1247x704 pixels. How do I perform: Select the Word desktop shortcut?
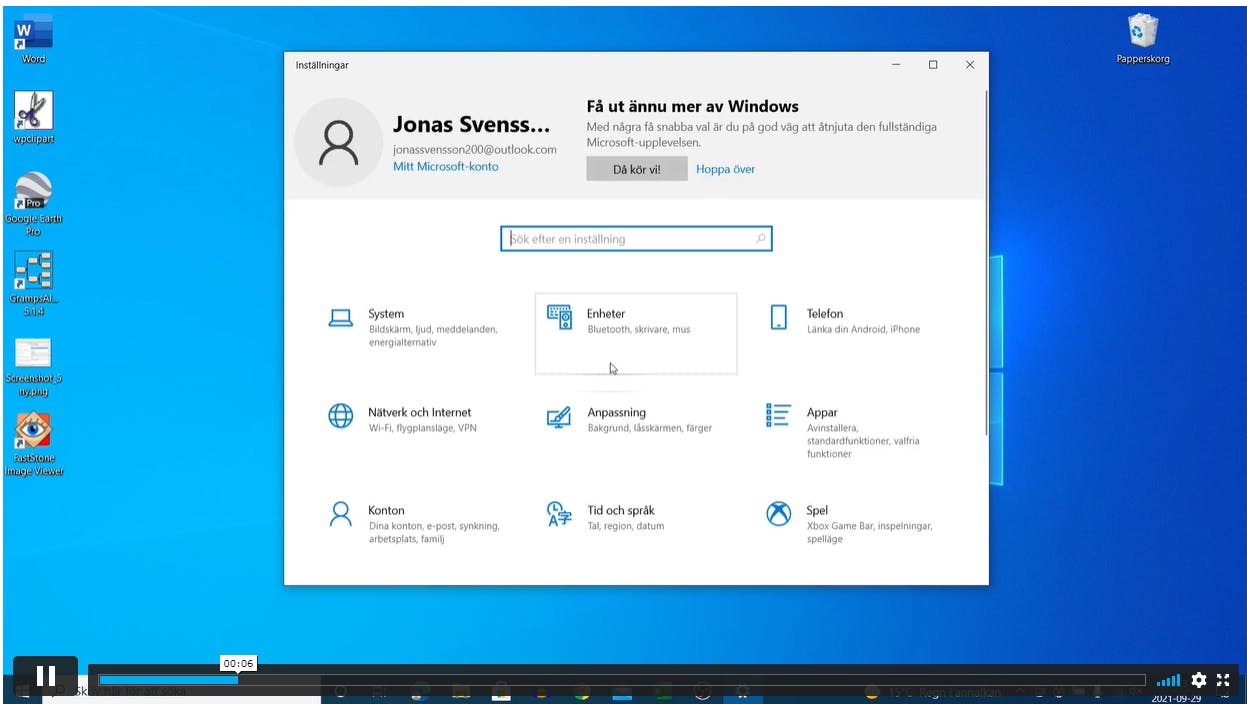[x=33, y=40]
